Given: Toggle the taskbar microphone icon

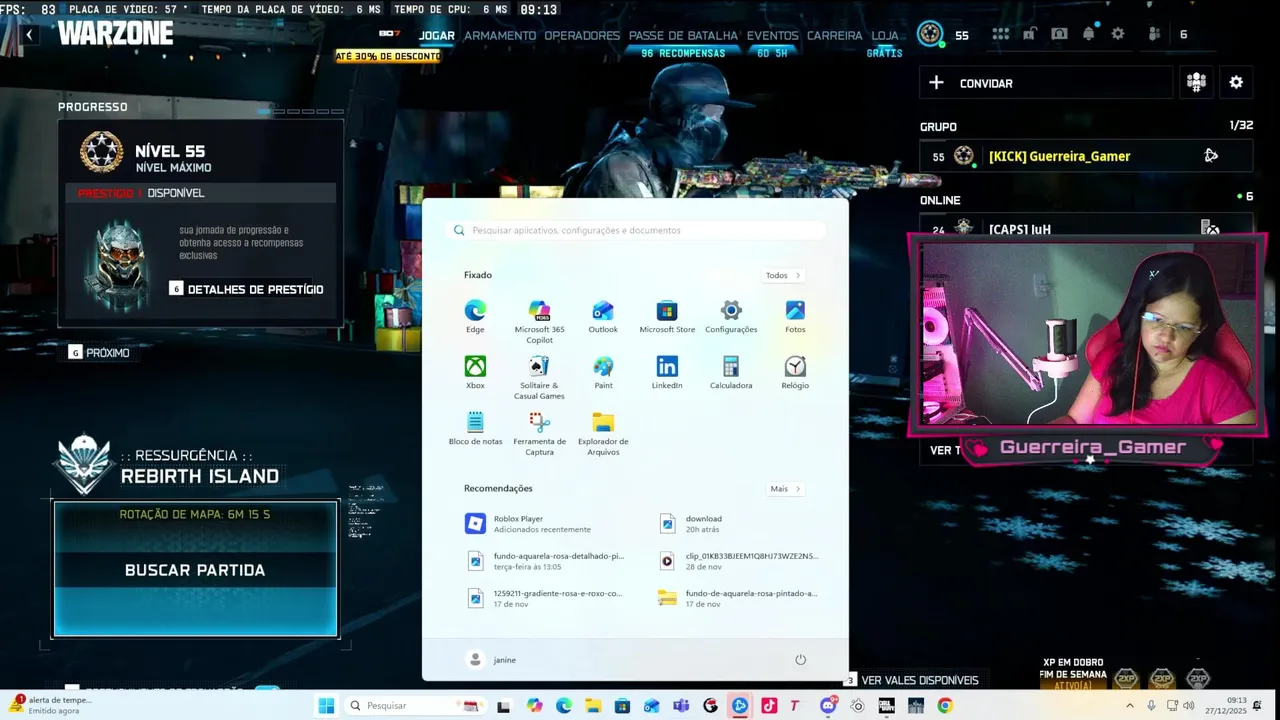Looking at the screenshot, I should click(1151, 706).
